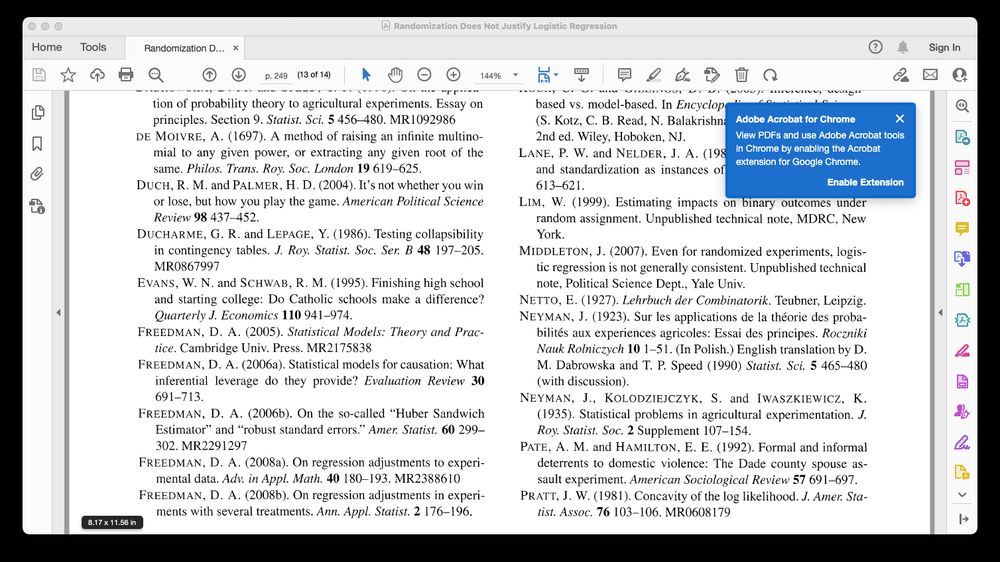The width and height of the screenshot is (1000, 562).
Task: Click the FREEDMAN (2006b) Huber Sandwich reference
Action: 311,429
